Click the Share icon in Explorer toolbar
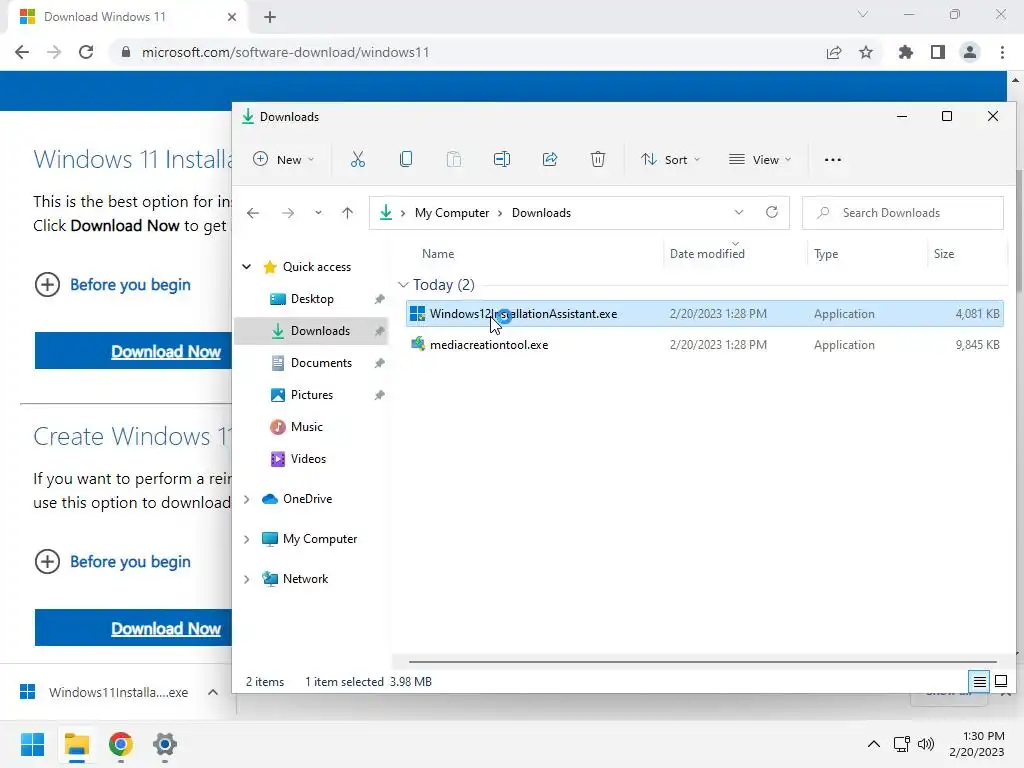Image resolution: width=1024 pixels, height=768 pixels. [x=550, y=159]
